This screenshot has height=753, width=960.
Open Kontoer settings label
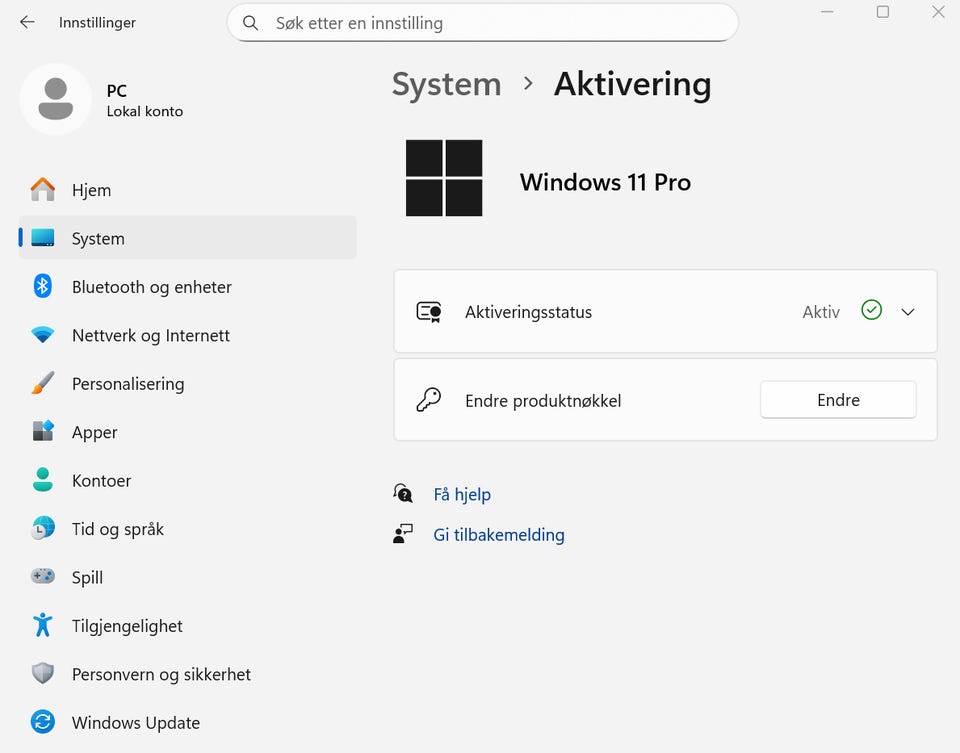pyautogui.click(x=101, y=481)
